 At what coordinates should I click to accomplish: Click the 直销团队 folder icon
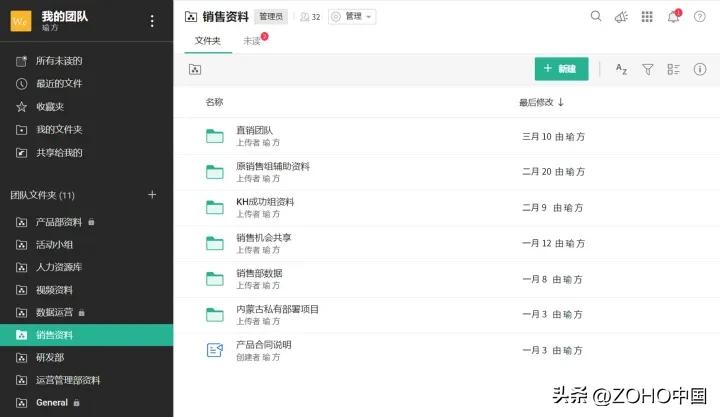tap(214, 136)
